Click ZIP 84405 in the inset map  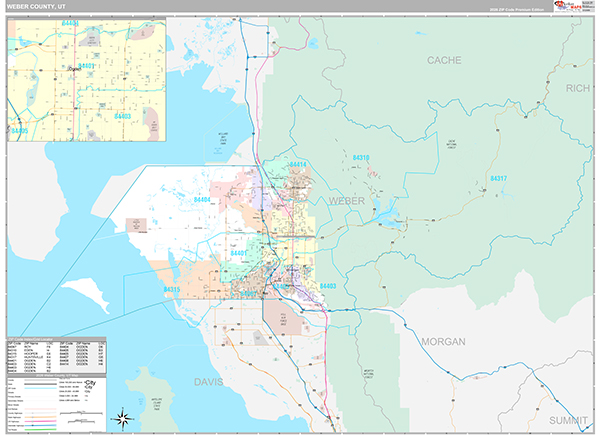click(x=20, y=131)
